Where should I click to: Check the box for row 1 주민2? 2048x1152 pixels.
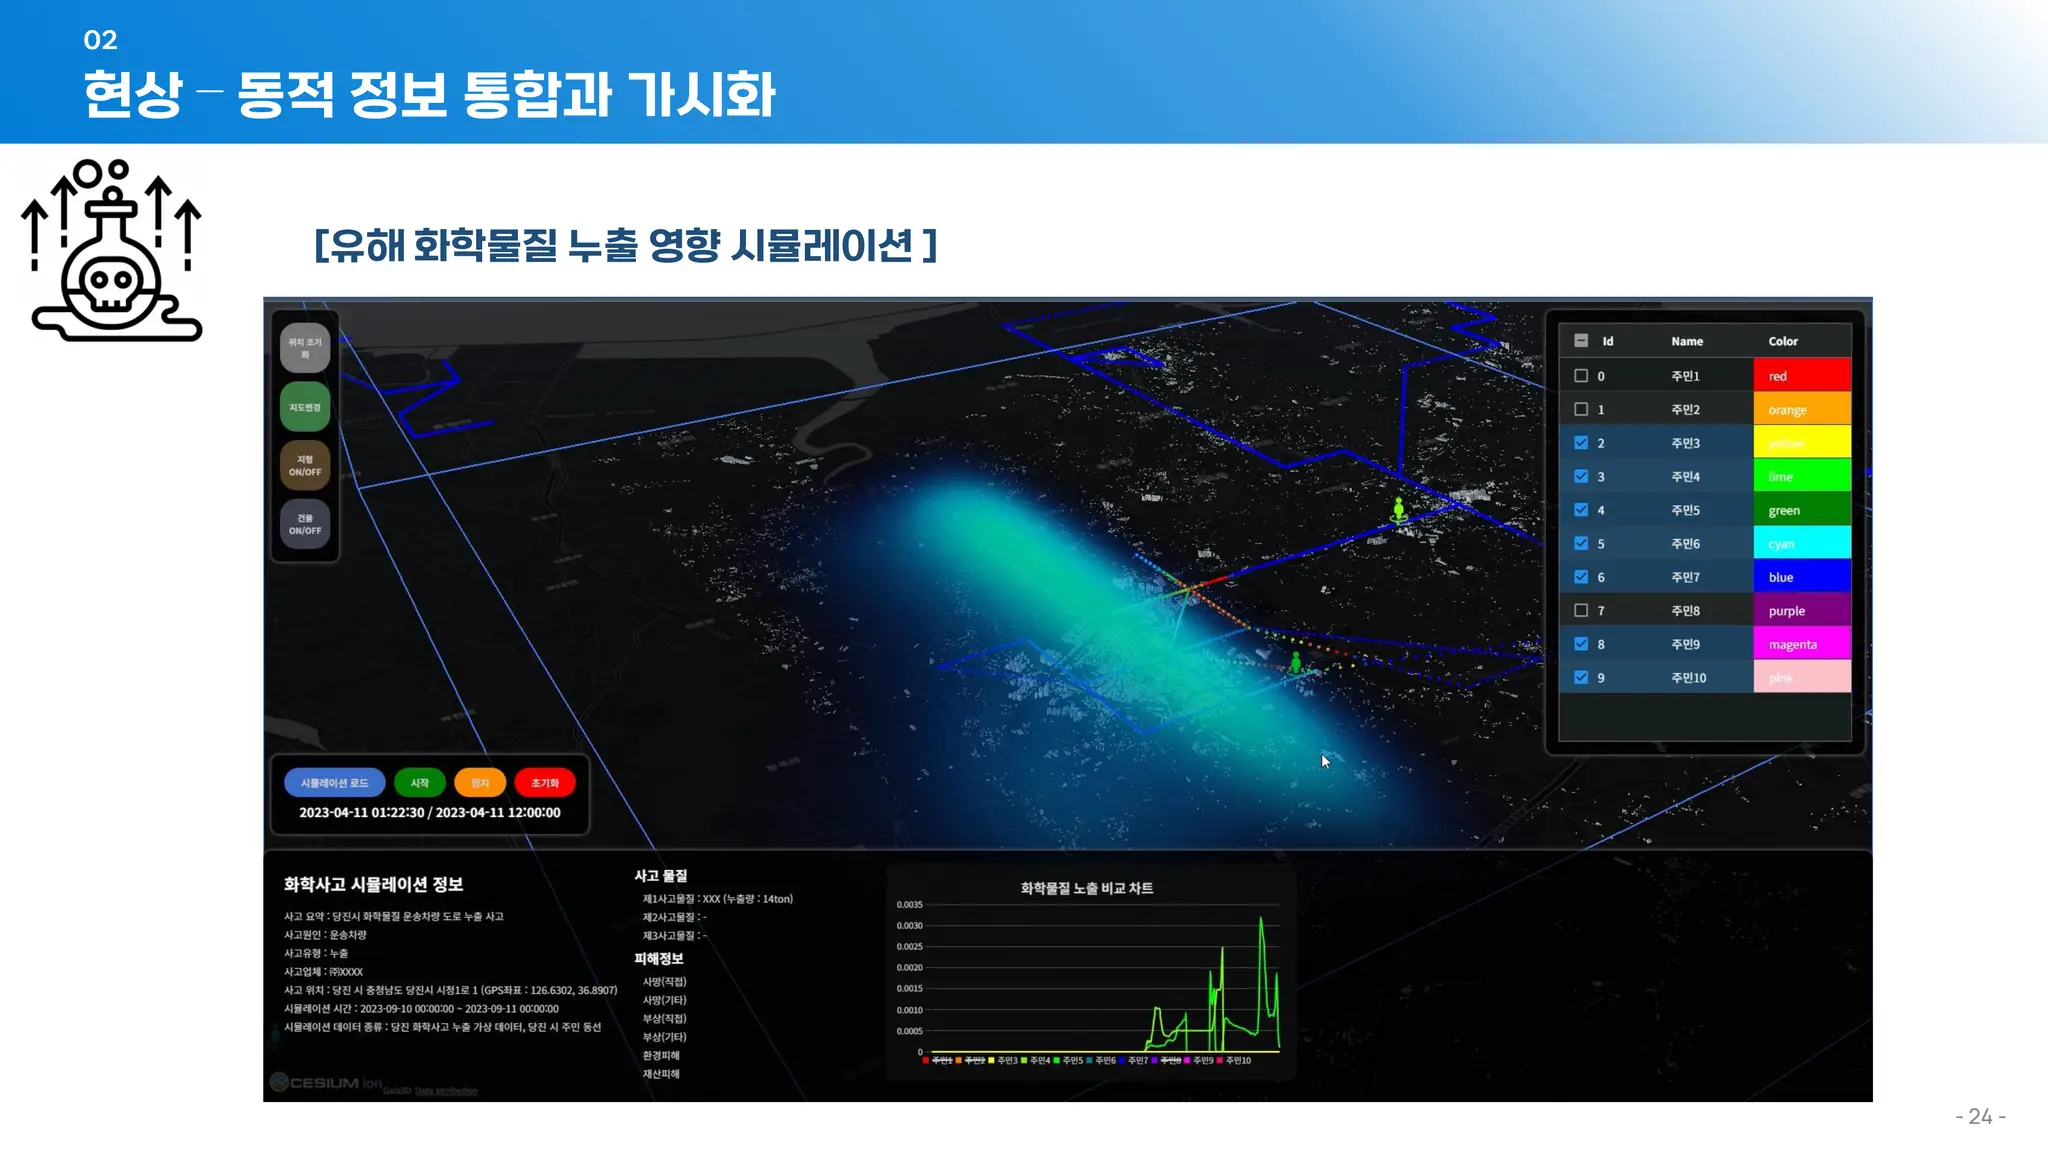[1581, 409]
